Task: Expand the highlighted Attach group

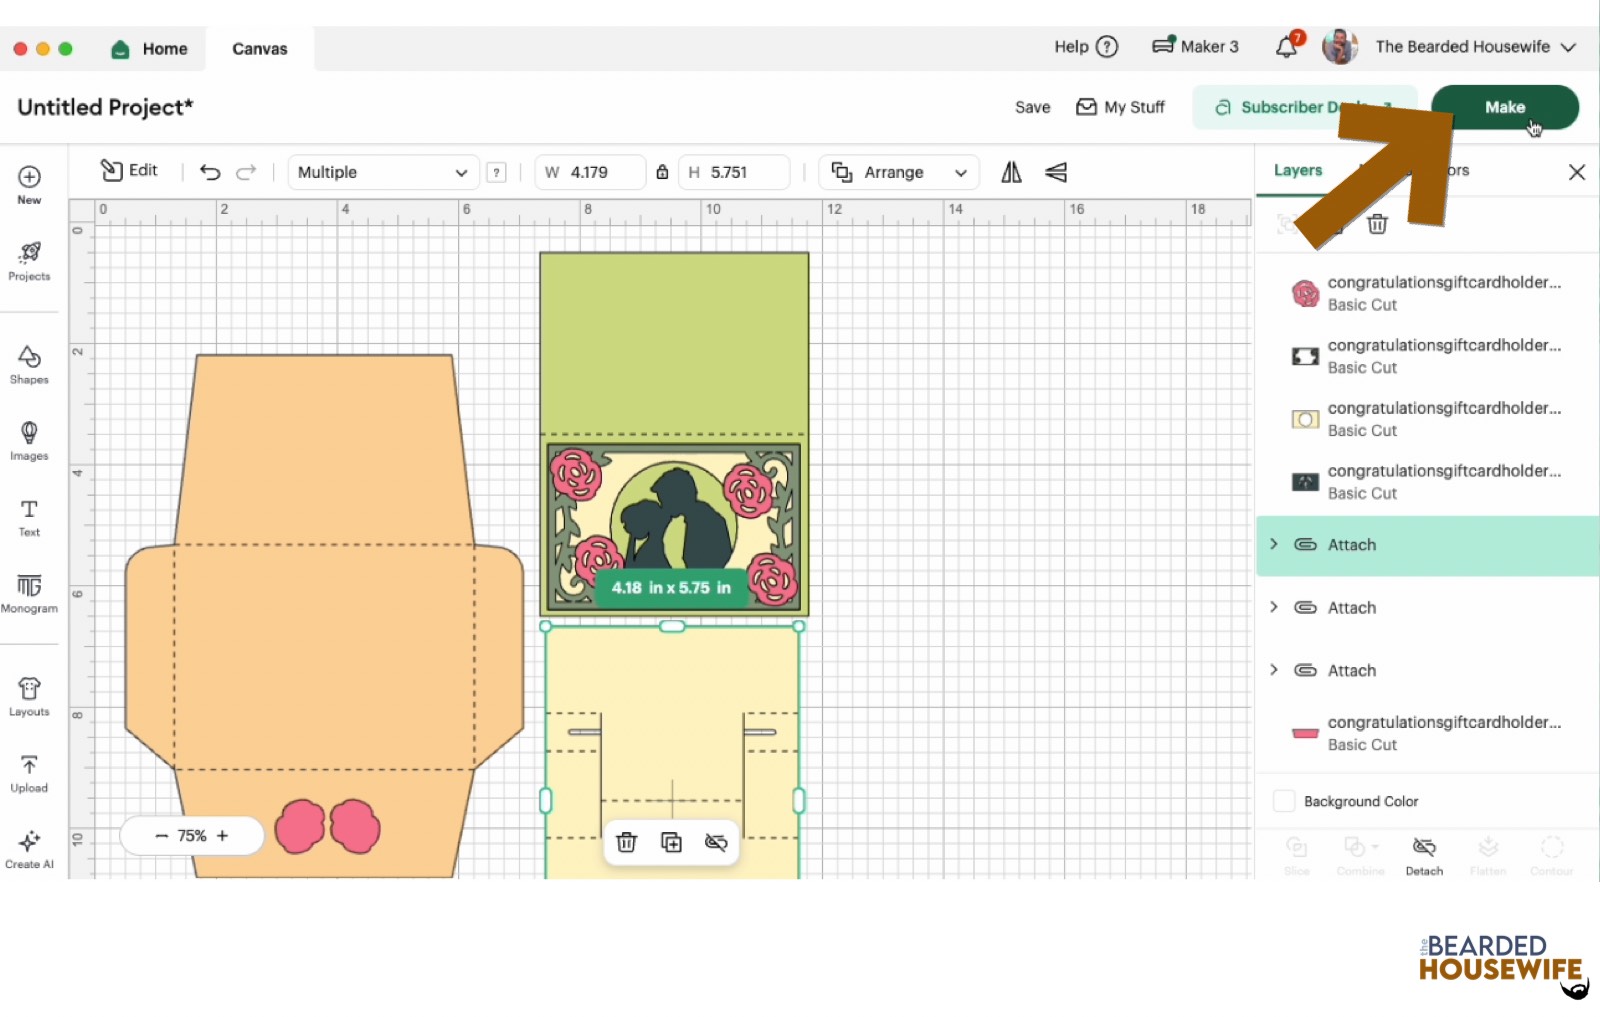Action: pos(1274,544)
